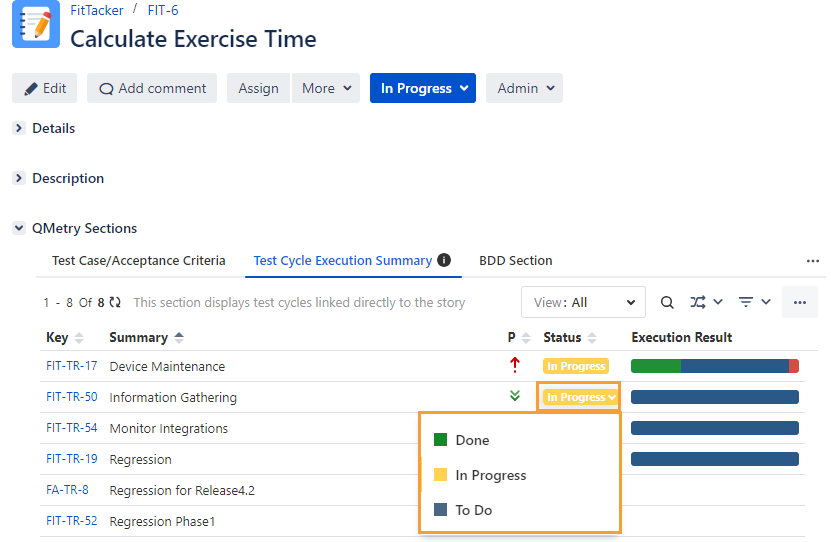This screenshot has width=831, height=542.
Task: Click the refresh icon beside 'Of 8'
Action: (115, 302)
